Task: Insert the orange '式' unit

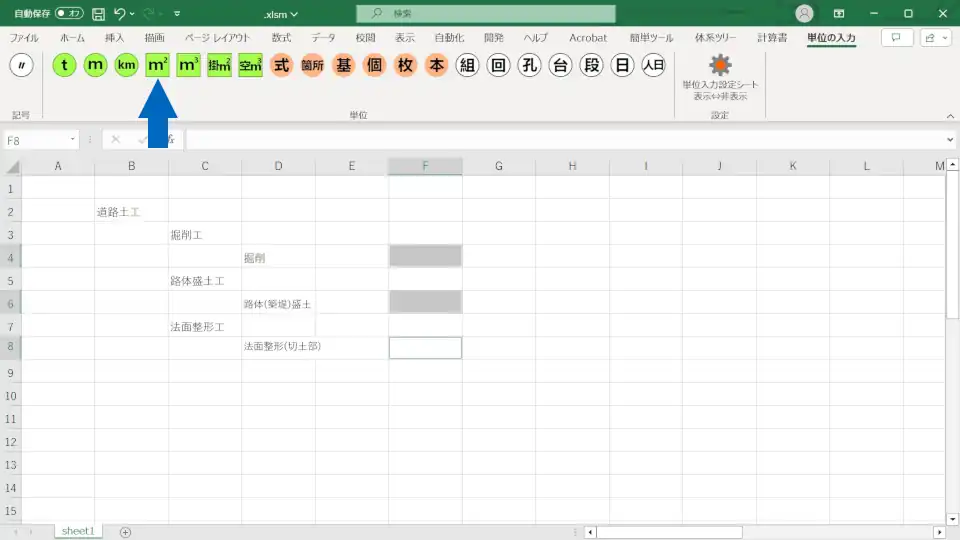Action: coord(281,65)
